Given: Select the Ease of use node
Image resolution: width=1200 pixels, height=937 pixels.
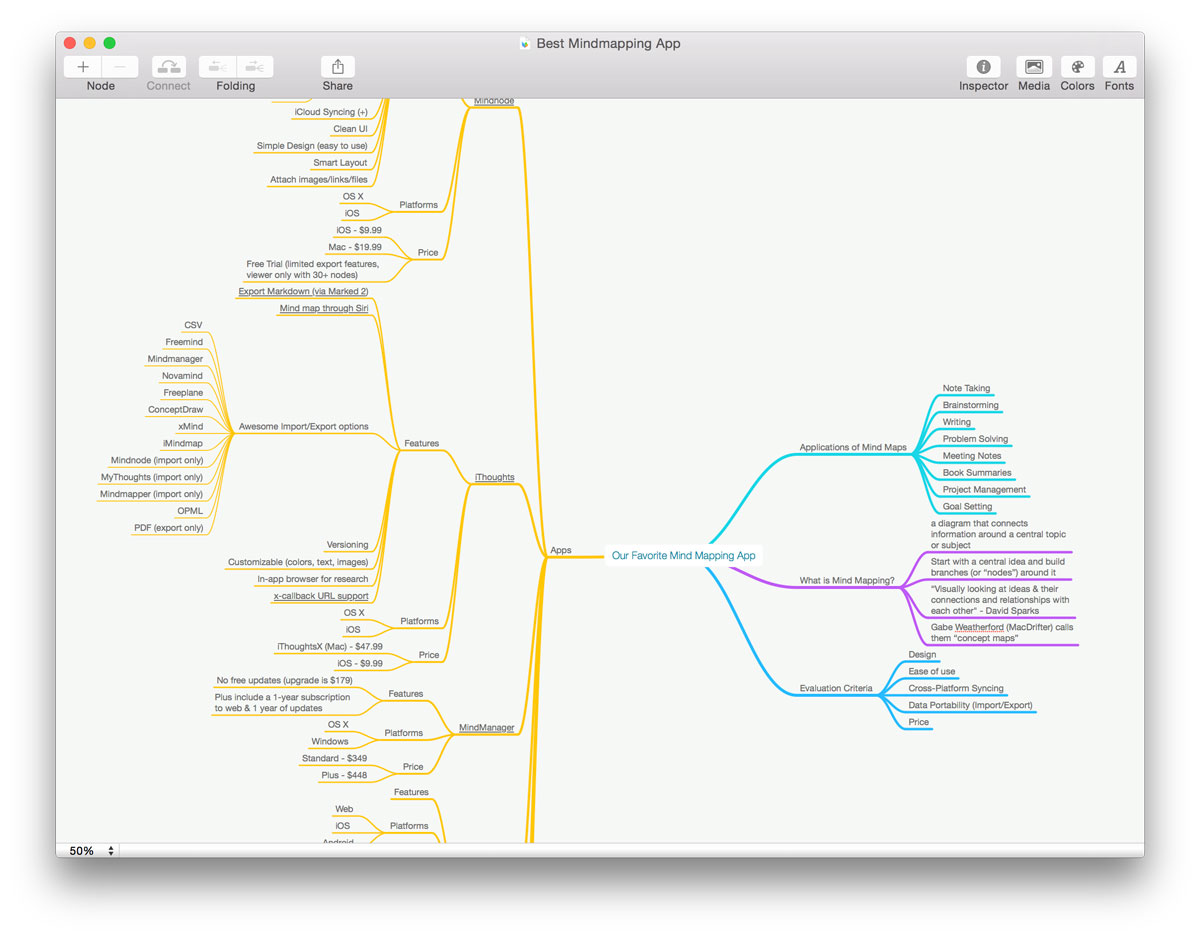Looking at the screenshot, I should pos(931,671).
